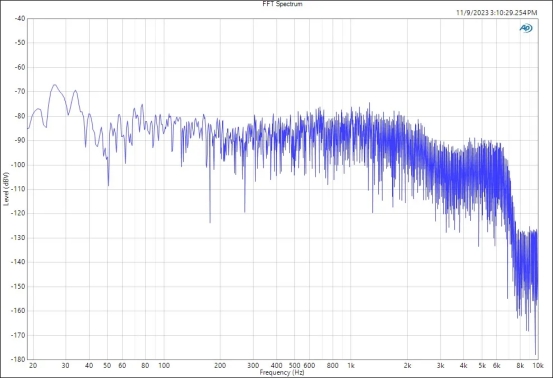Click the -180 tick label on level axis

18,359
